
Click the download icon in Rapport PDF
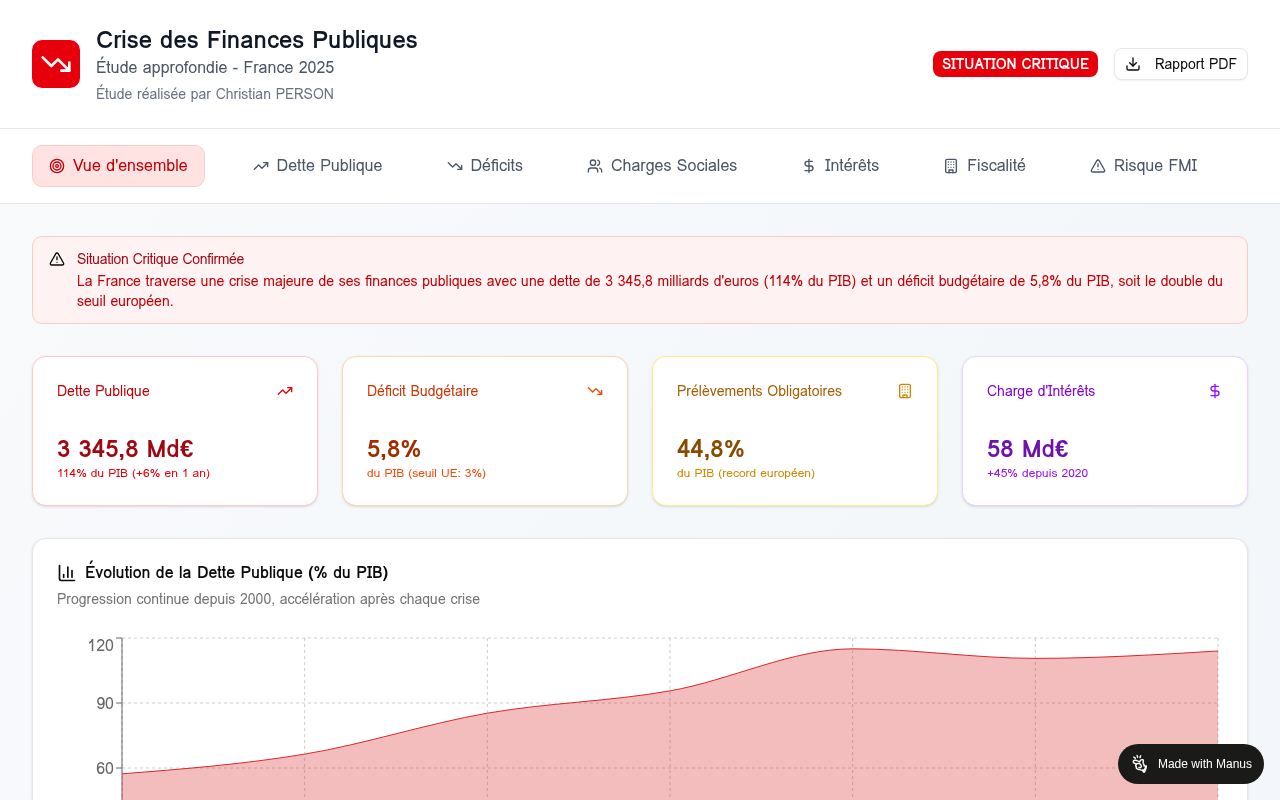tap(1133, 64)
